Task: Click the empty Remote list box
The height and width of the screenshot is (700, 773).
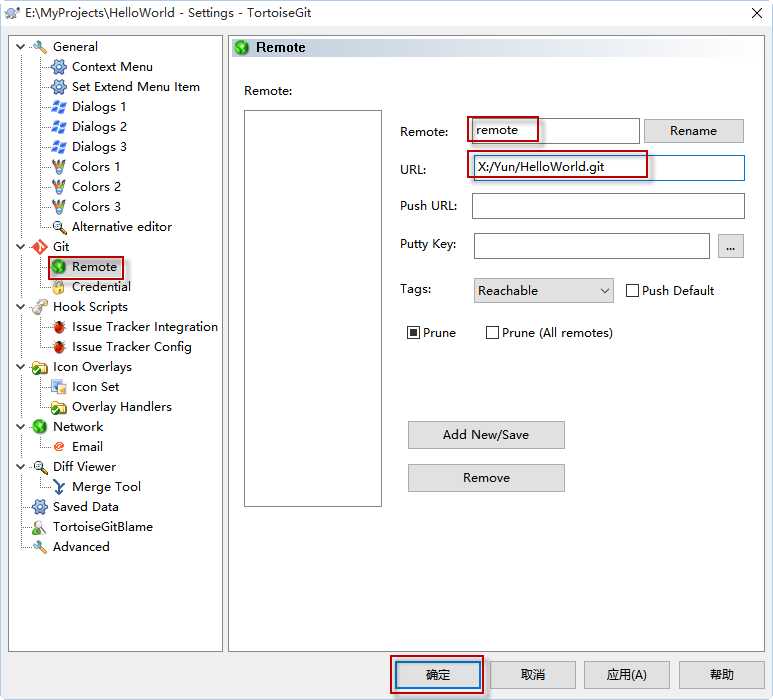Action: tap(313, 309)
